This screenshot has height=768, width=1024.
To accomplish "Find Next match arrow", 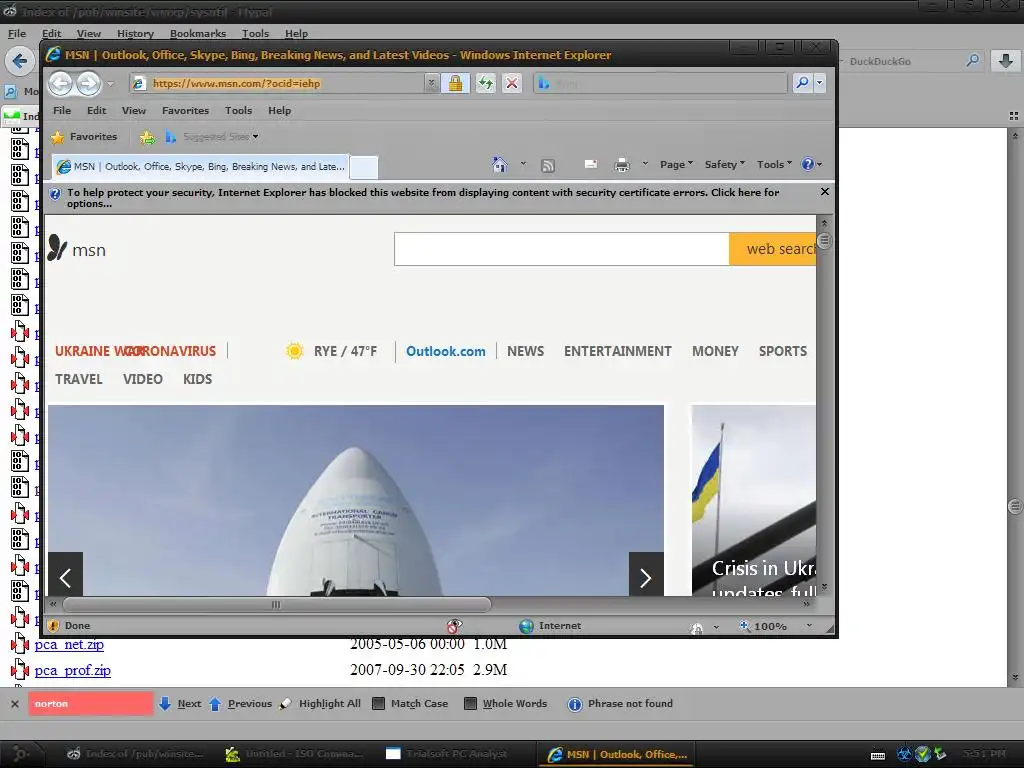I will (x=181, y=703).
